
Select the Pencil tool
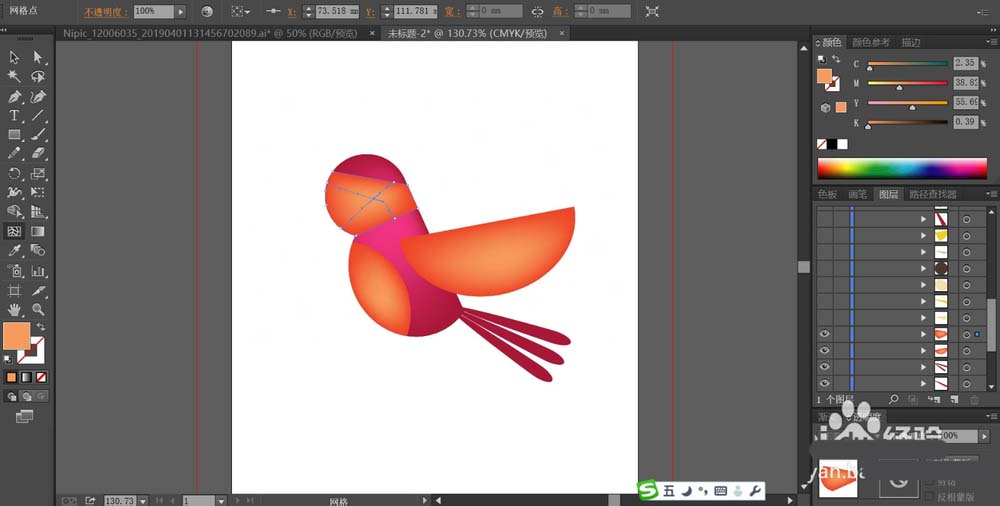tap(14, 154)
